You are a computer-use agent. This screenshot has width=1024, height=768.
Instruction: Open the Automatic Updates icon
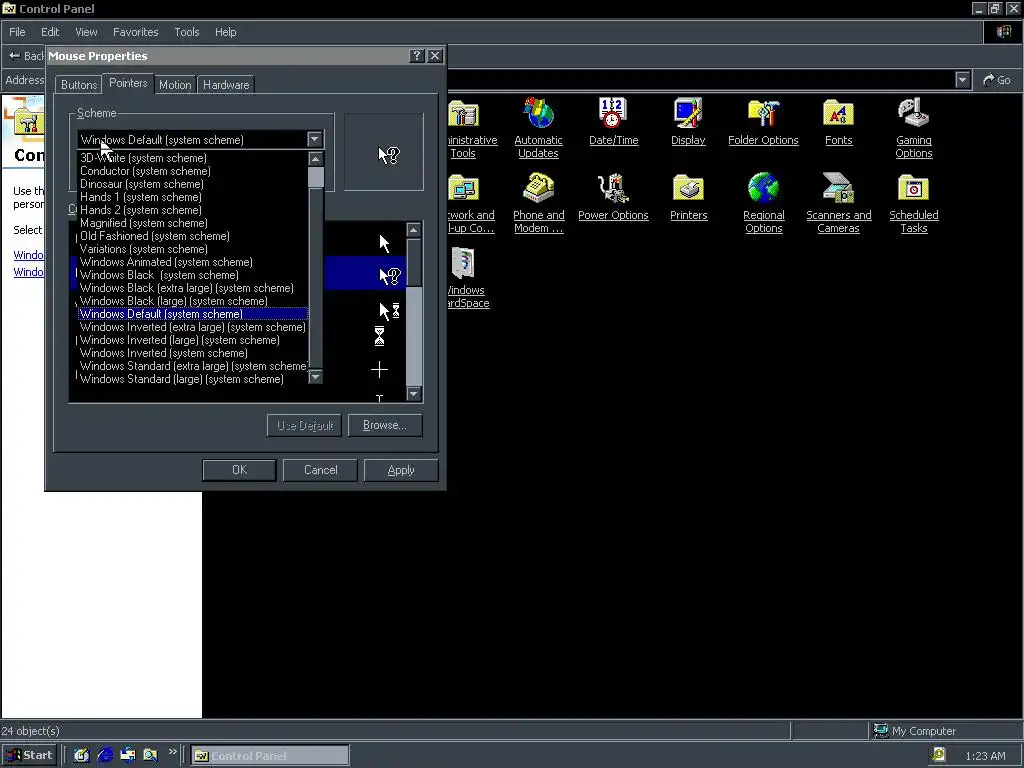tap(538, 114)
